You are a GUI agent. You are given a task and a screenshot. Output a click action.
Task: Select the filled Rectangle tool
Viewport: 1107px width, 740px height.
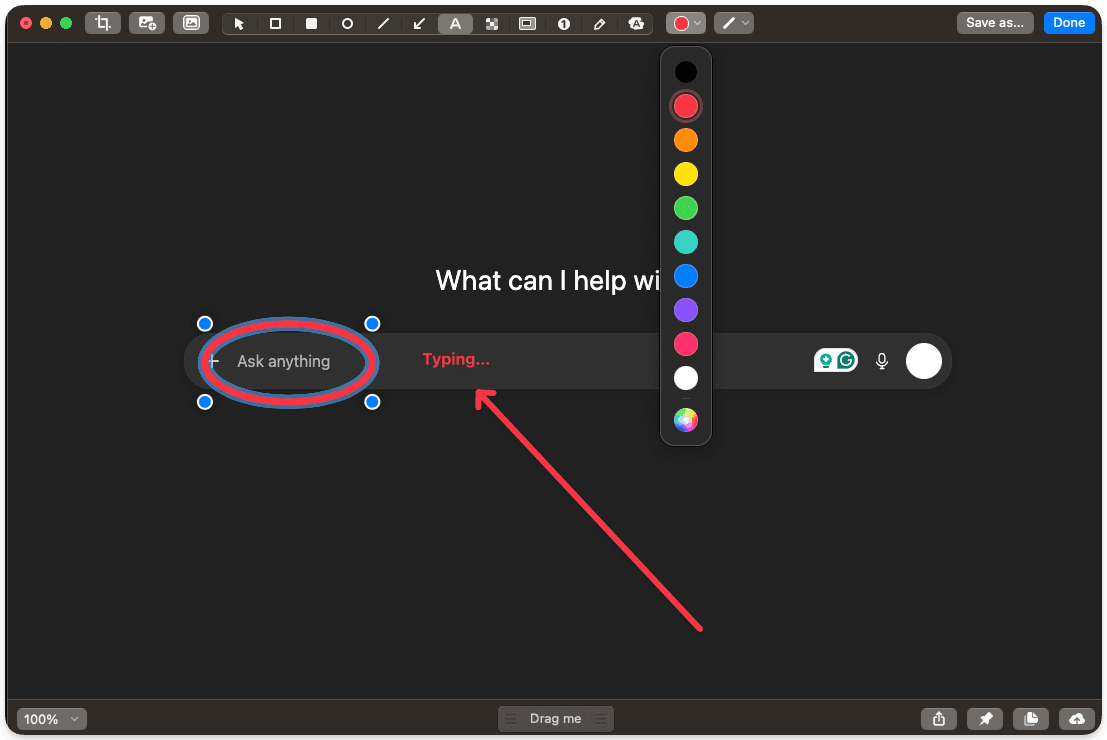311,22
